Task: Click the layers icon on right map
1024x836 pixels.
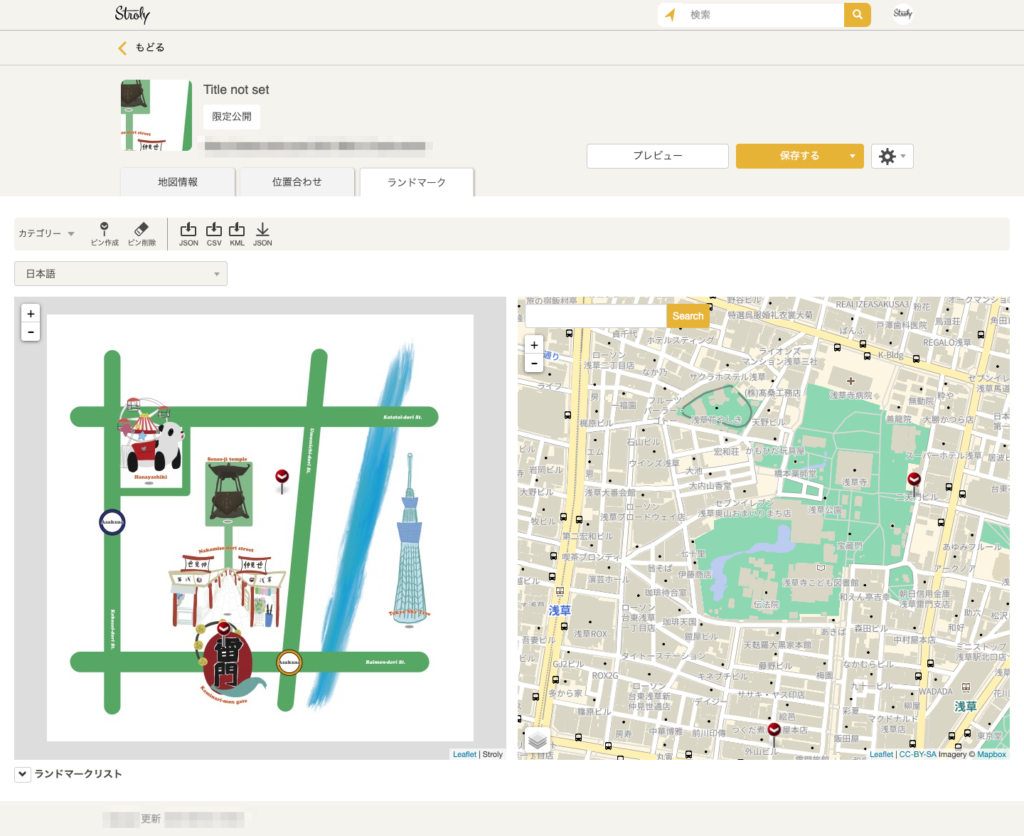Action: (x=538, y=740)
